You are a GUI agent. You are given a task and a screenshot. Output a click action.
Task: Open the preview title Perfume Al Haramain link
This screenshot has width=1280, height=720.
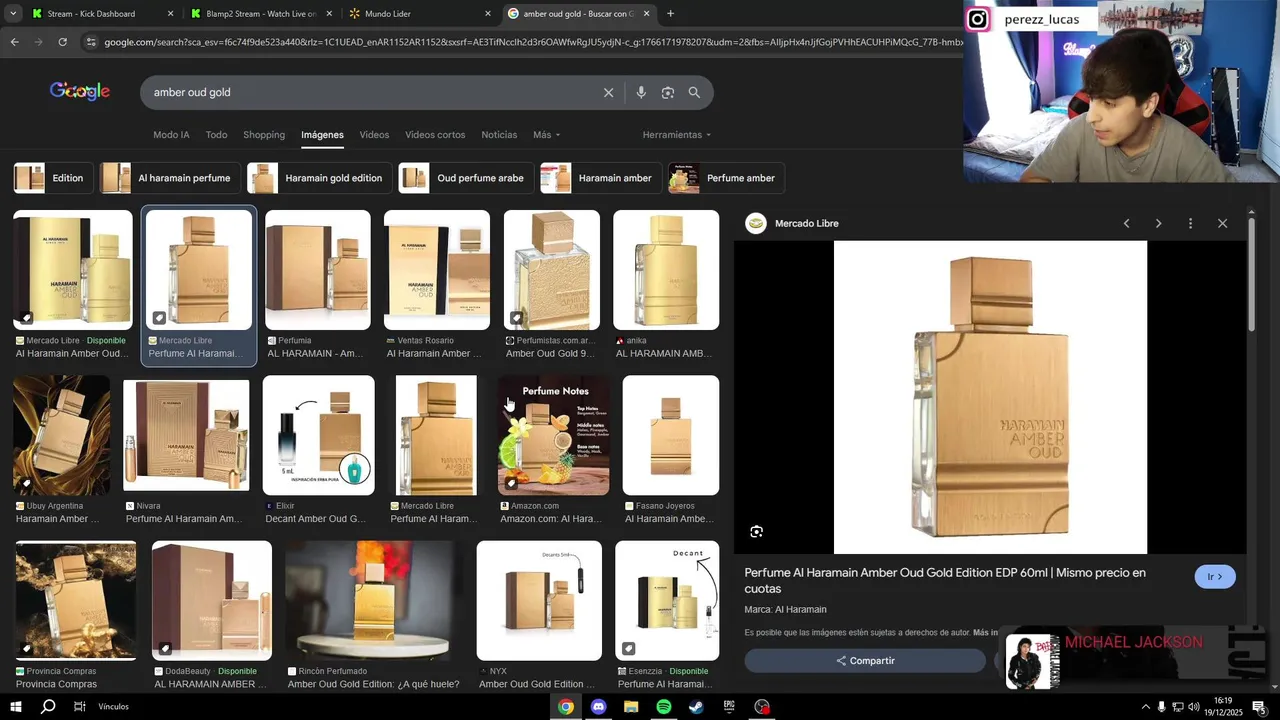point(945,581)
